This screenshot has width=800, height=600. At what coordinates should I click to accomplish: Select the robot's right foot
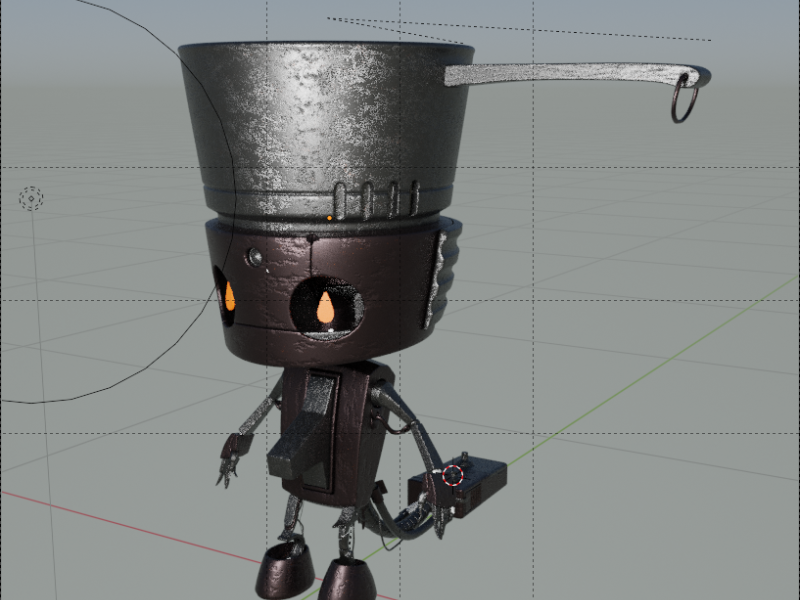[x=347, y=580]
